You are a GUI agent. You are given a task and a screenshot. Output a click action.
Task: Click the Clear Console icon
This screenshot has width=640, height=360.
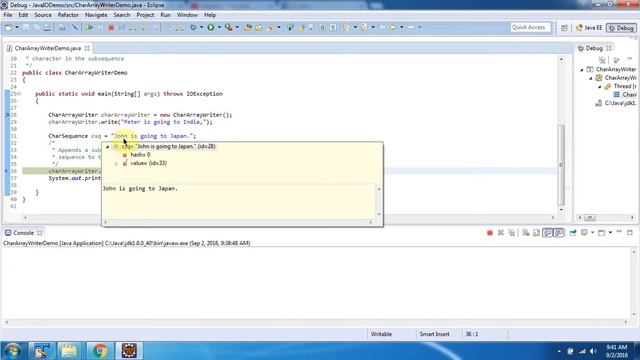coord(526,233)
